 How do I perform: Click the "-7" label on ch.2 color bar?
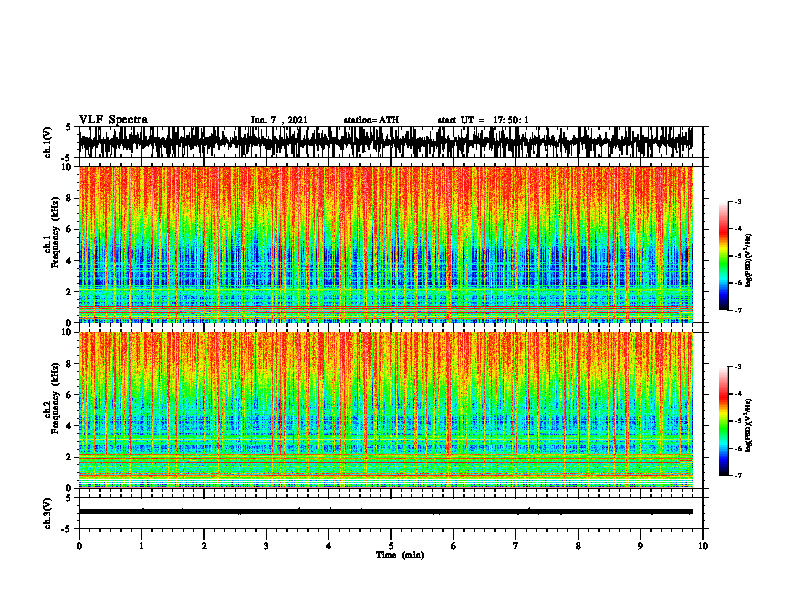pos(738,475)
